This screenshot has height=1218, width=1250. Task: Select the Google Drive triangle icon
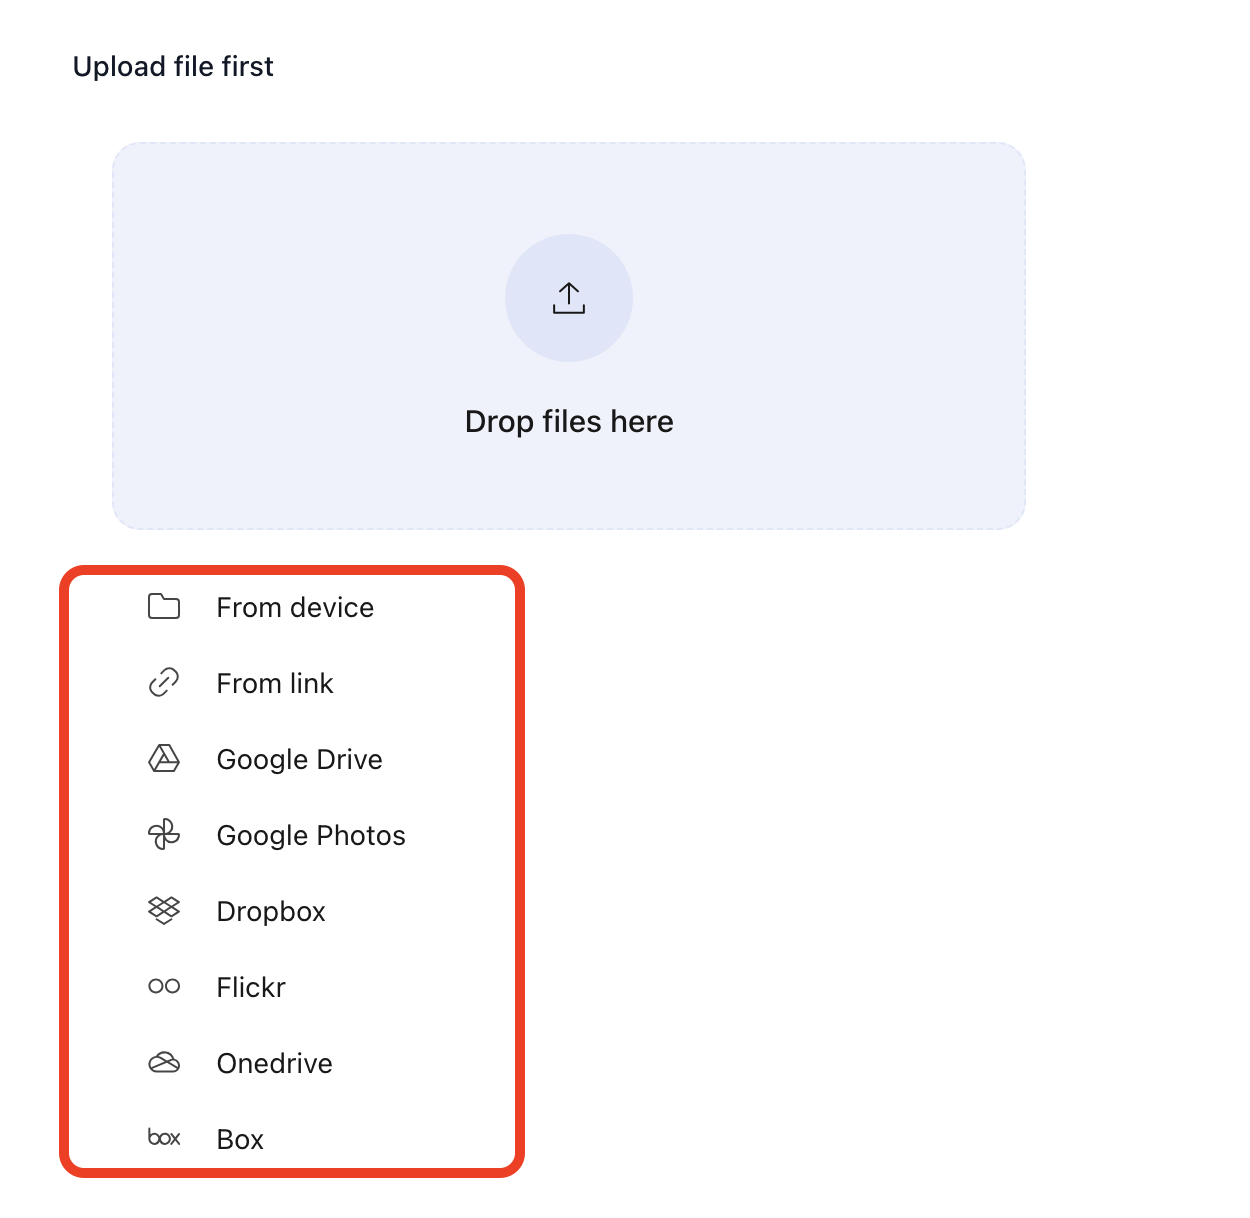tap(163, 758)
